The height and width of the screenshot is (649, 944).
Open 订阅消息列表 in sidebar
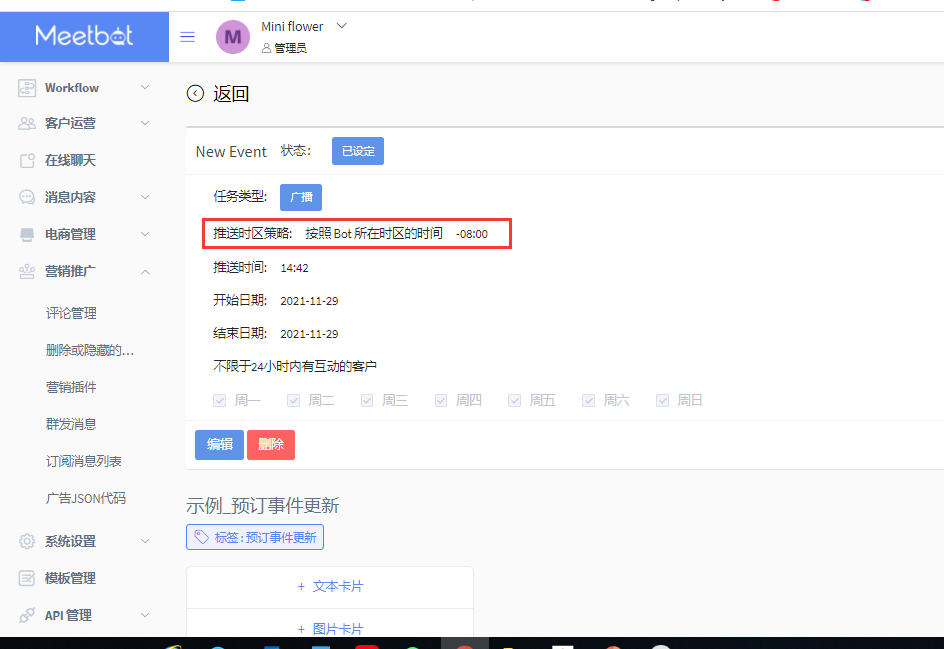pyautogui.click(x=84, y=461)
